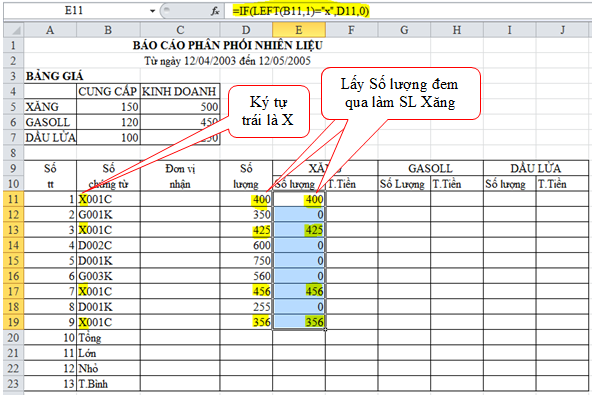Select column E header

[x=299, y=30]
